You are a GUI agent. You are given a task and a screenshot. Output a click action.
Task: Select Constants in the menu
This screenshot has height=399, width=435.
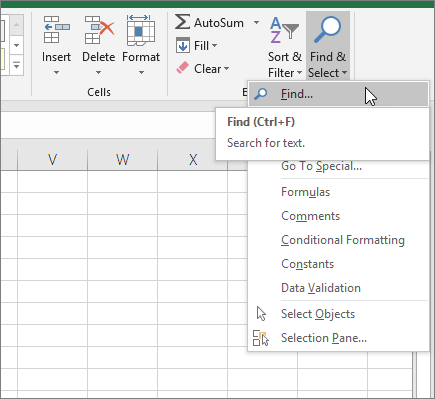tap(339, 264)
